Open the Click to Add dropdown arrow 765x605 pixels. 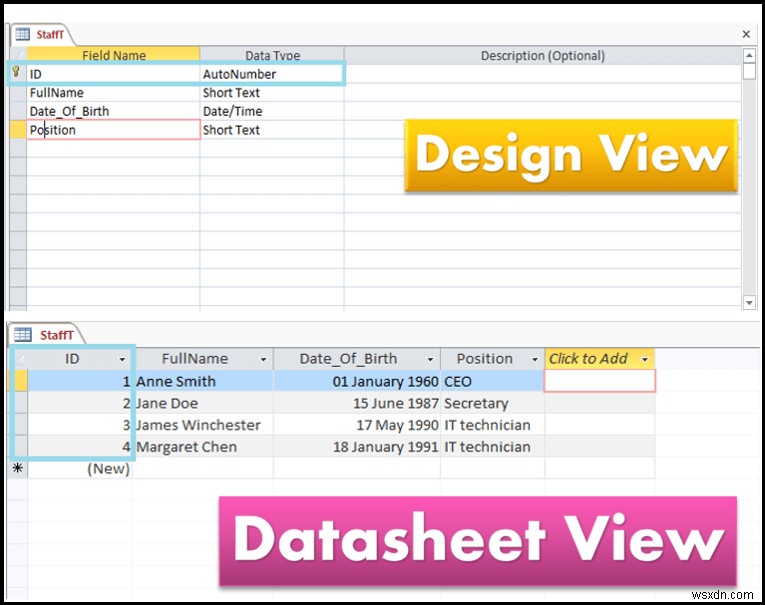[x=644, y=360]
